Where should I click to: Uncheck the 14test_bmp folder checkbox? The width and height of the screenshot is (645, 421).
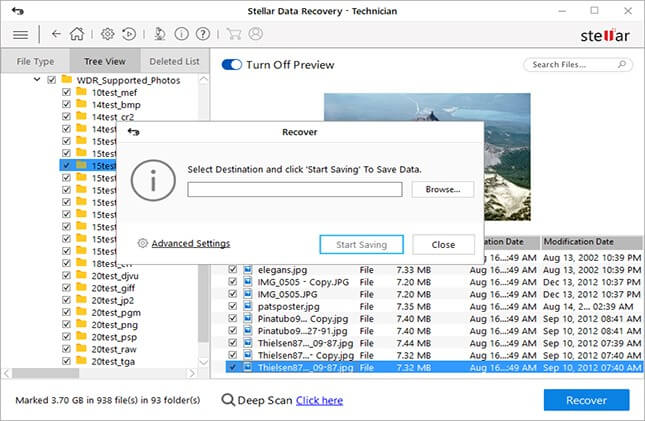click(x=66, y=104)
